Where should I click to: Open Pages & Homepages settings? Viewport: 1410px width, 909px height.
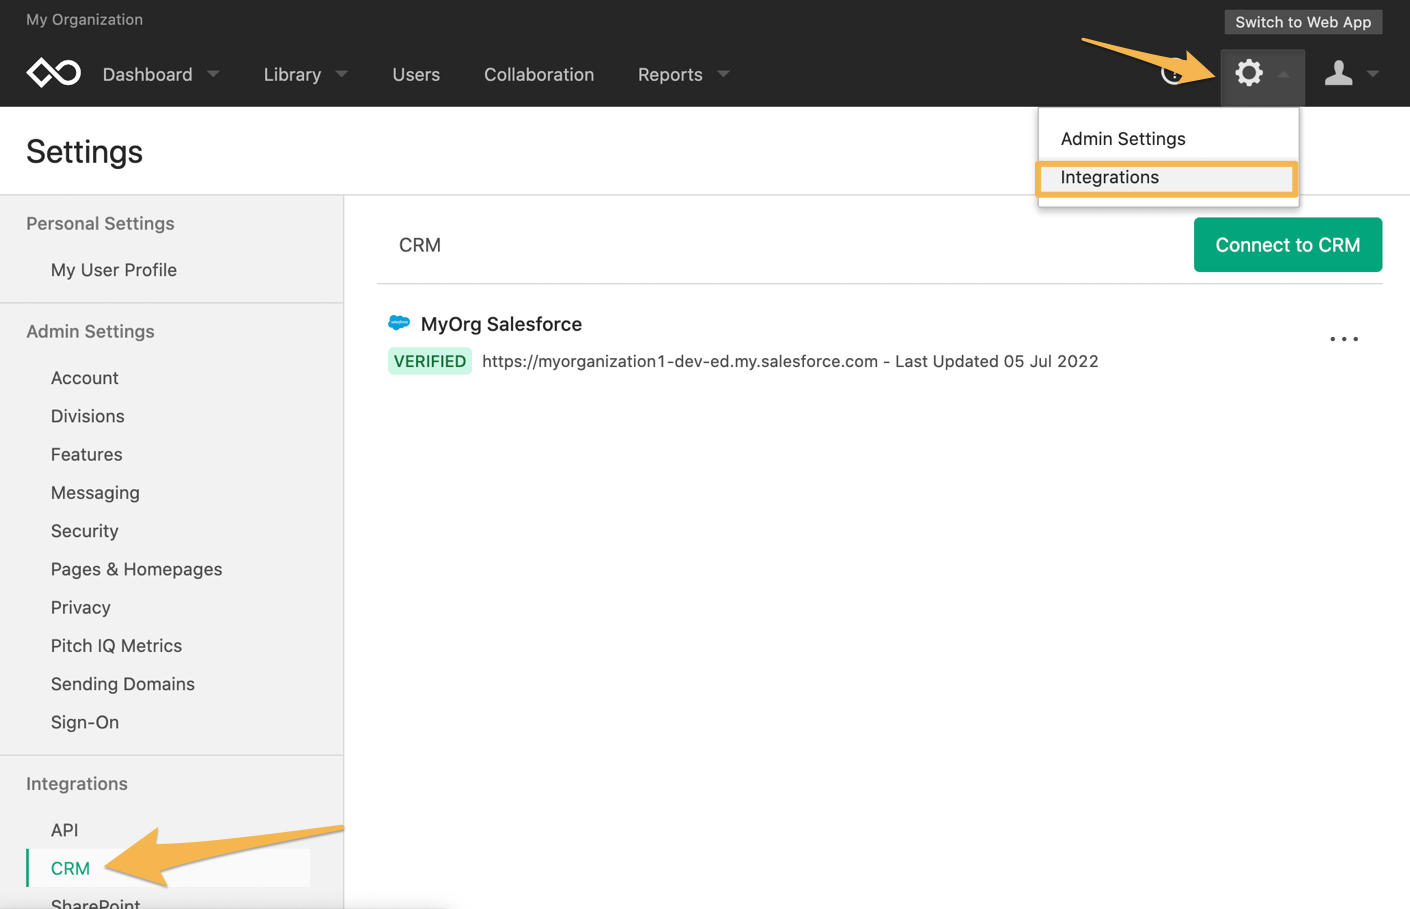click(x=137, y=569)
